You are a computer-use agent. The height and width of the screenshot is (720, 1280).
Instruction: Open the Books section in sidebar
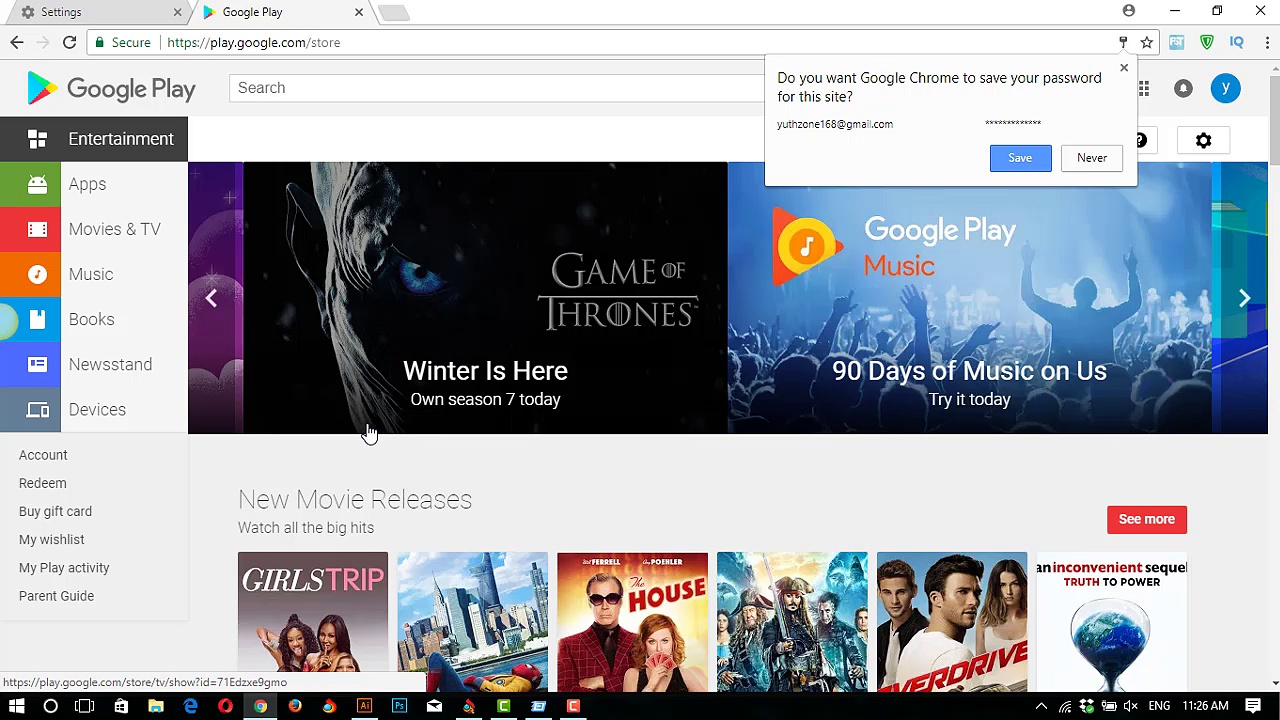coord(91,319)
